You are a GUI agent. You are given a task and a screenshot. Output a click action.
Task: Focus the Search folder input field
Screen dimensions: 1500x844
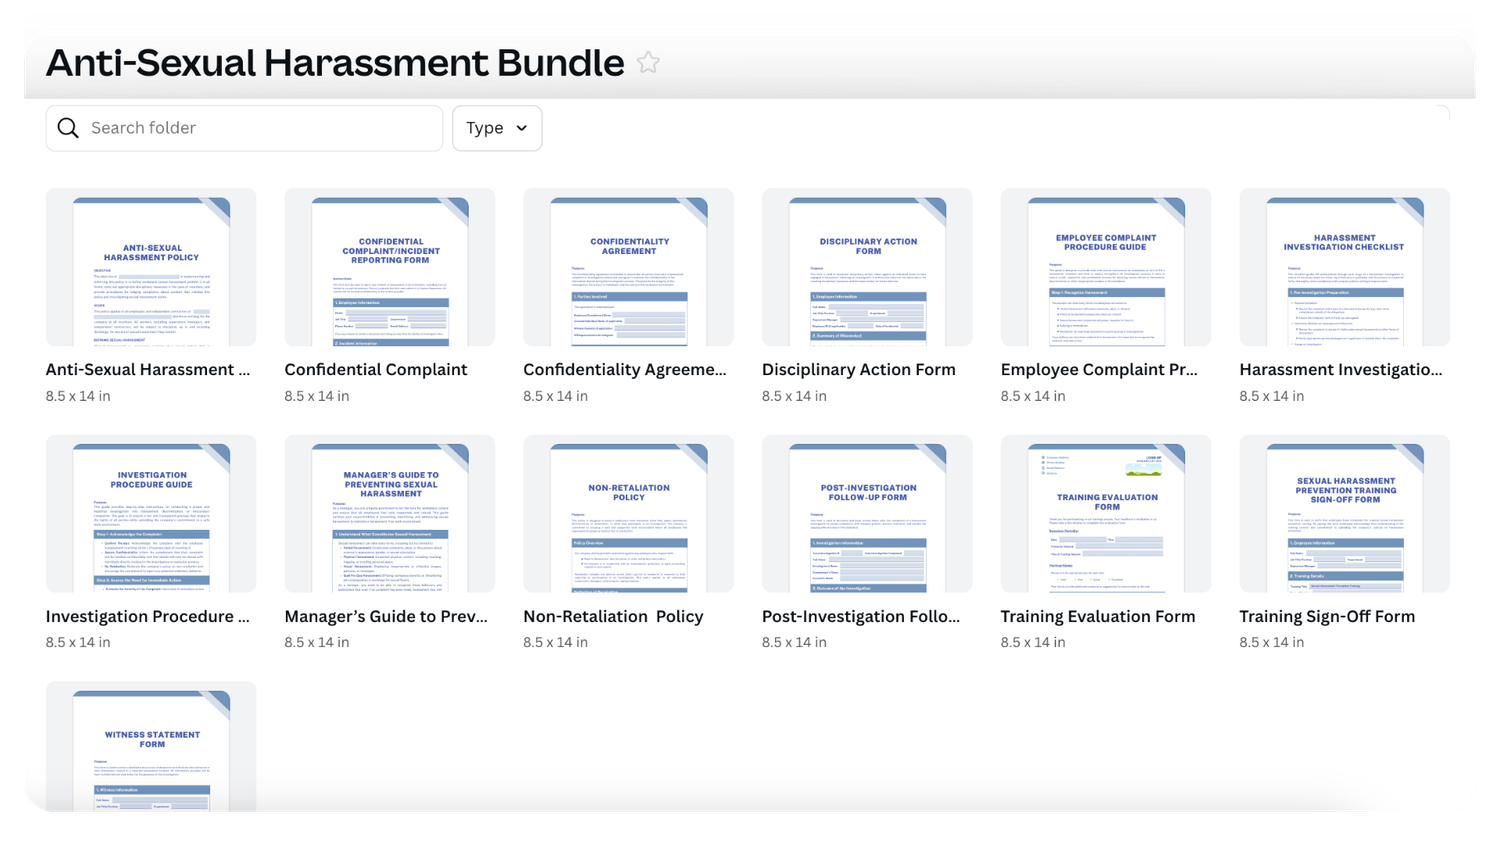pos(244,128)
